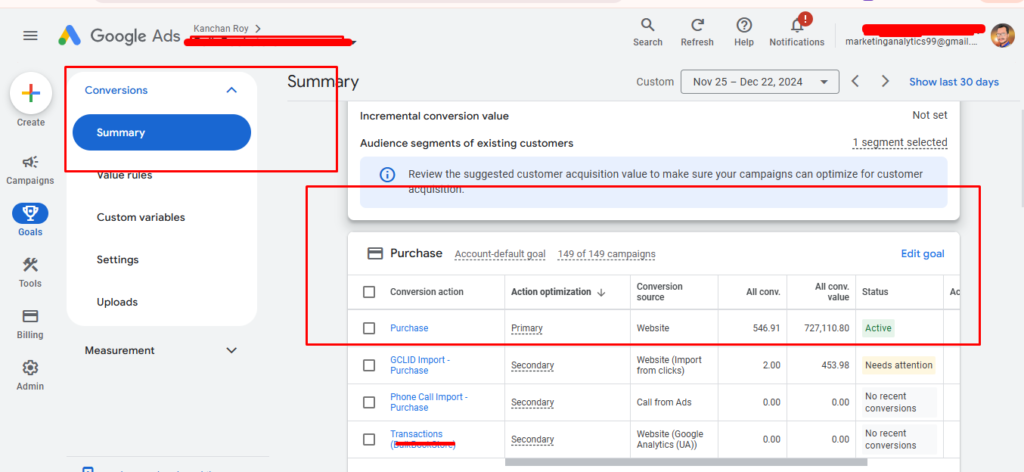Click the Call from Ads source cell
The image size is (1024, 472).
[664, 402]
